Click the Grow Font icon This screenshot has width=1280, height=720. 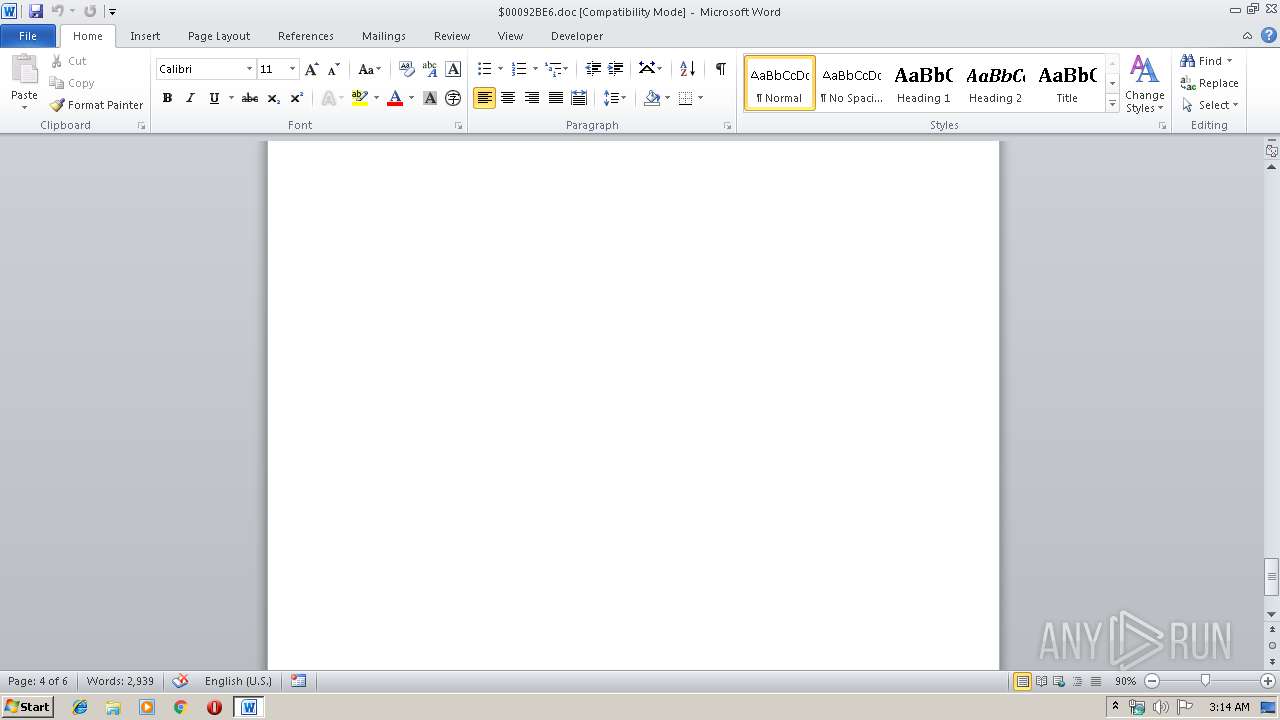pos(312,69)
